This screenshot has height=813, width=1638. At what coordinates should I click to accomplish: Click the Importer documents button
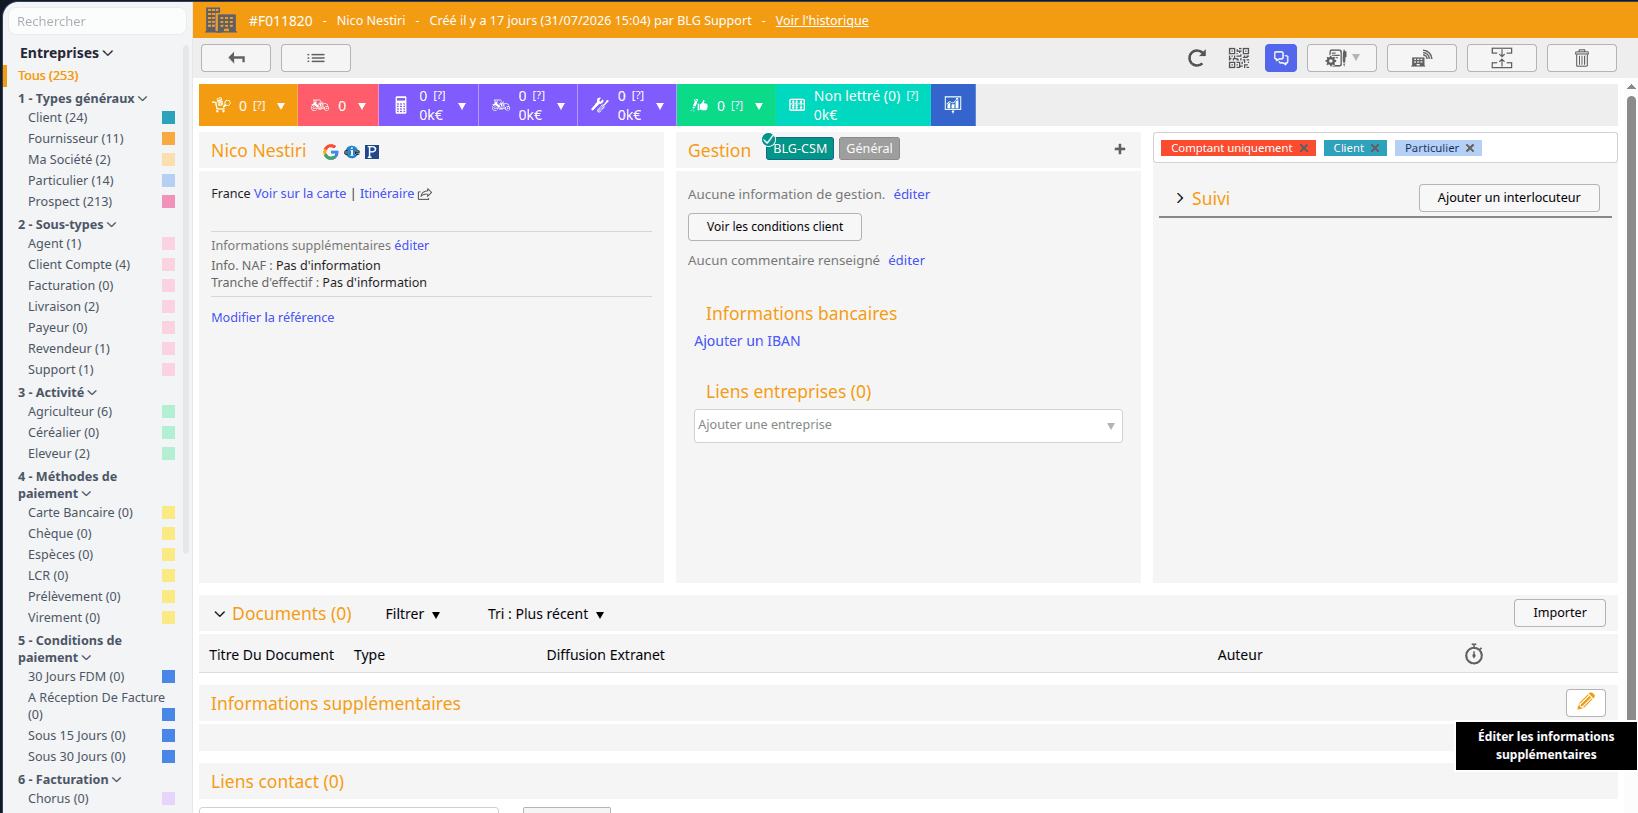click(1560, 612)
